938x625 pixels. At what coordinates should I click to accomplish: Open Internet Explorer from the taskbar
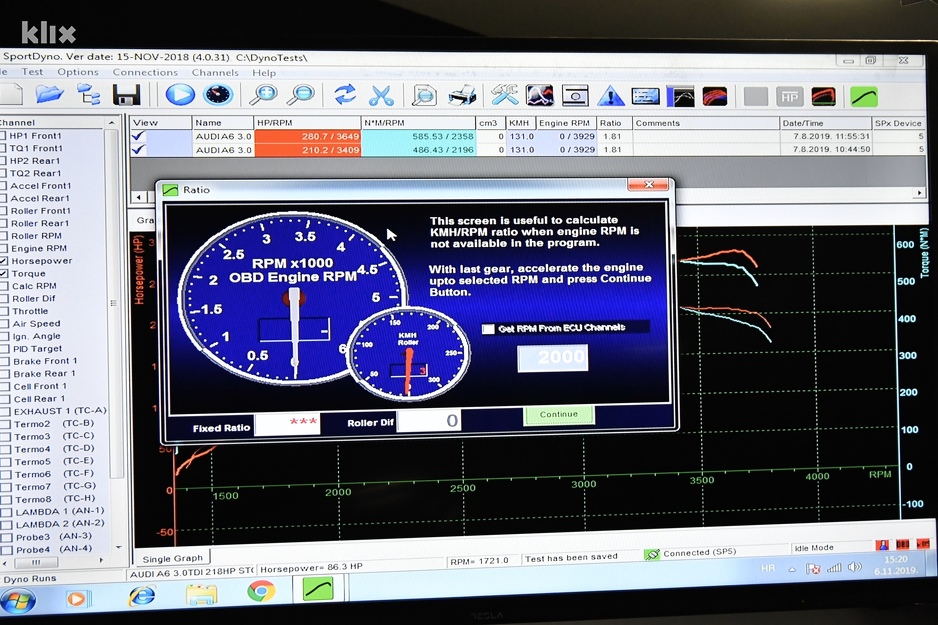pos(142,596)
